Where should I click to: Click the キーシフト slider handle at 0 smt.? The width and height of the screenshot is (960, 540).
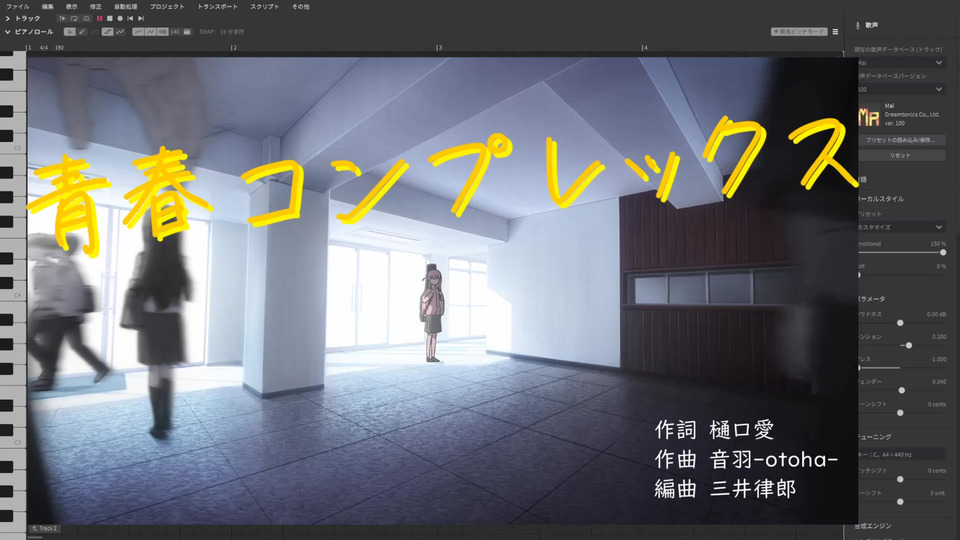tap(900, 501)
